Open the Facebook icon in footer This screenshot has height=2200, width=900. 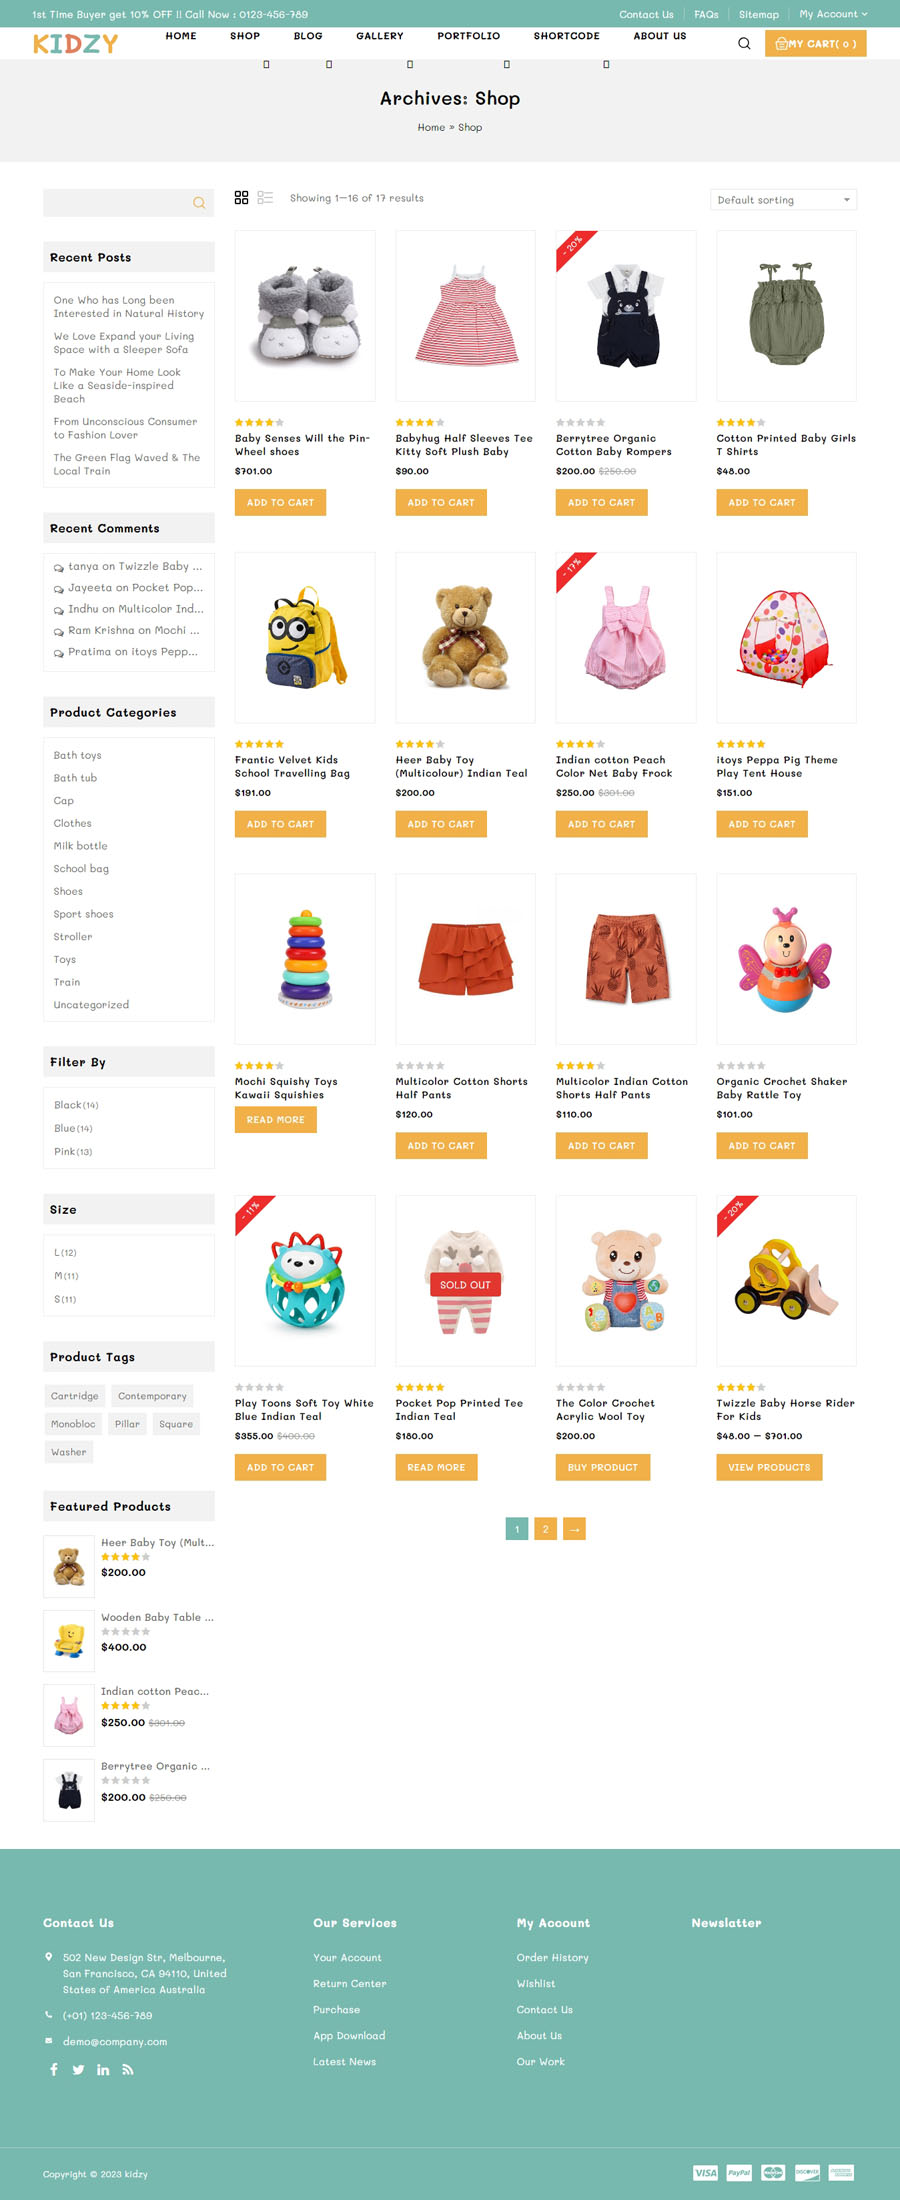pos(54,2069)
